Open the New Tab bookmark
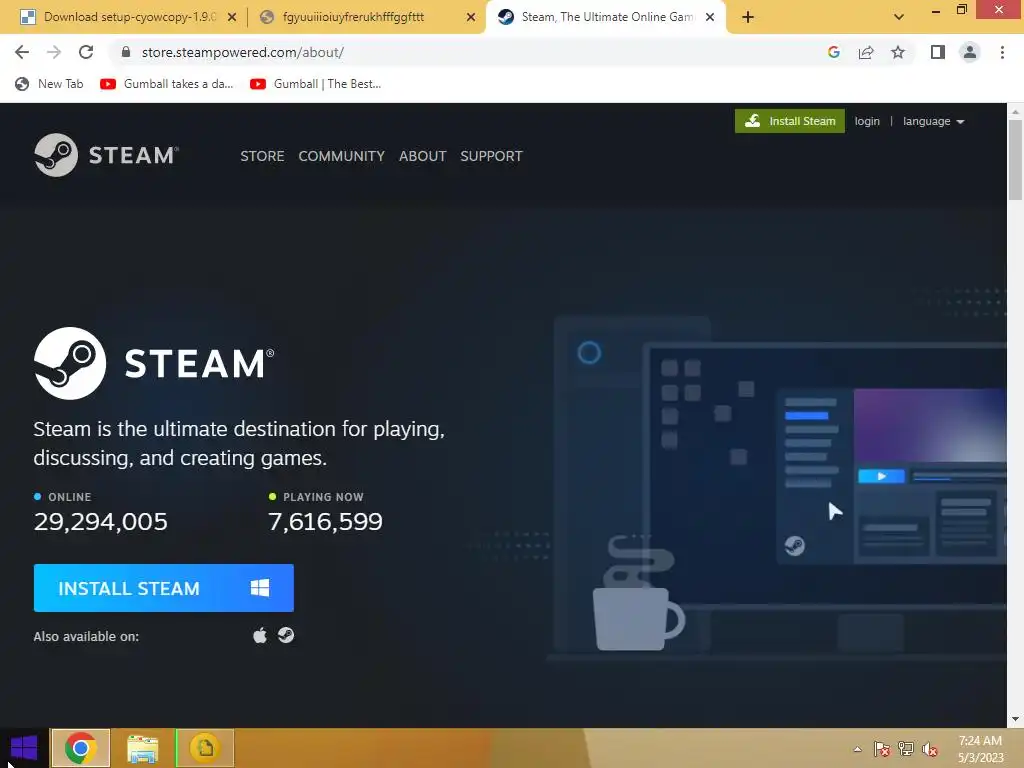Viewport: 1024px width, 768px height. (x=49, y=84)
